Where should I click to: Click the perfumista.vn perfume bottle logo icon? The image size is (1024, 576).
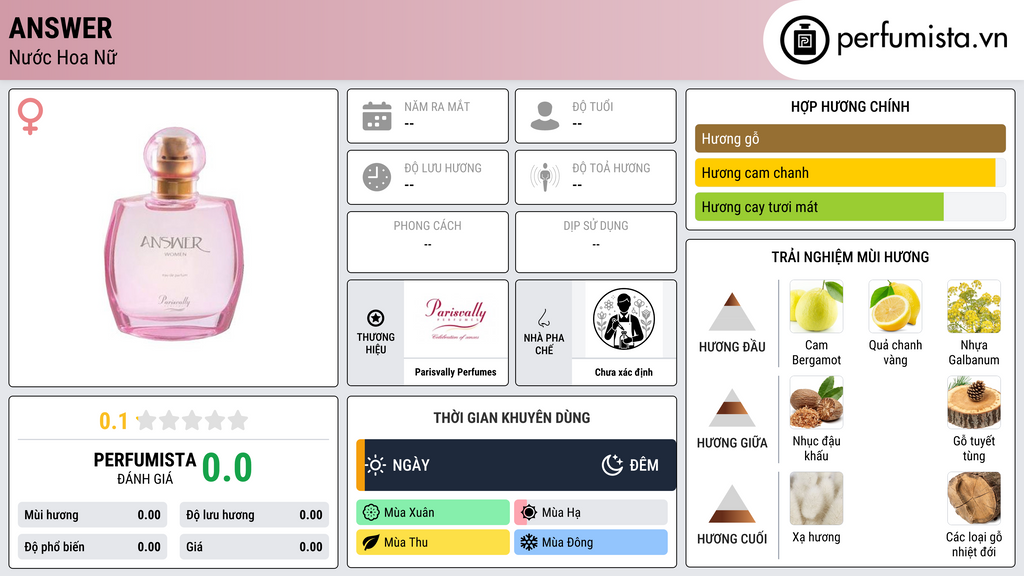click(804, 40)
